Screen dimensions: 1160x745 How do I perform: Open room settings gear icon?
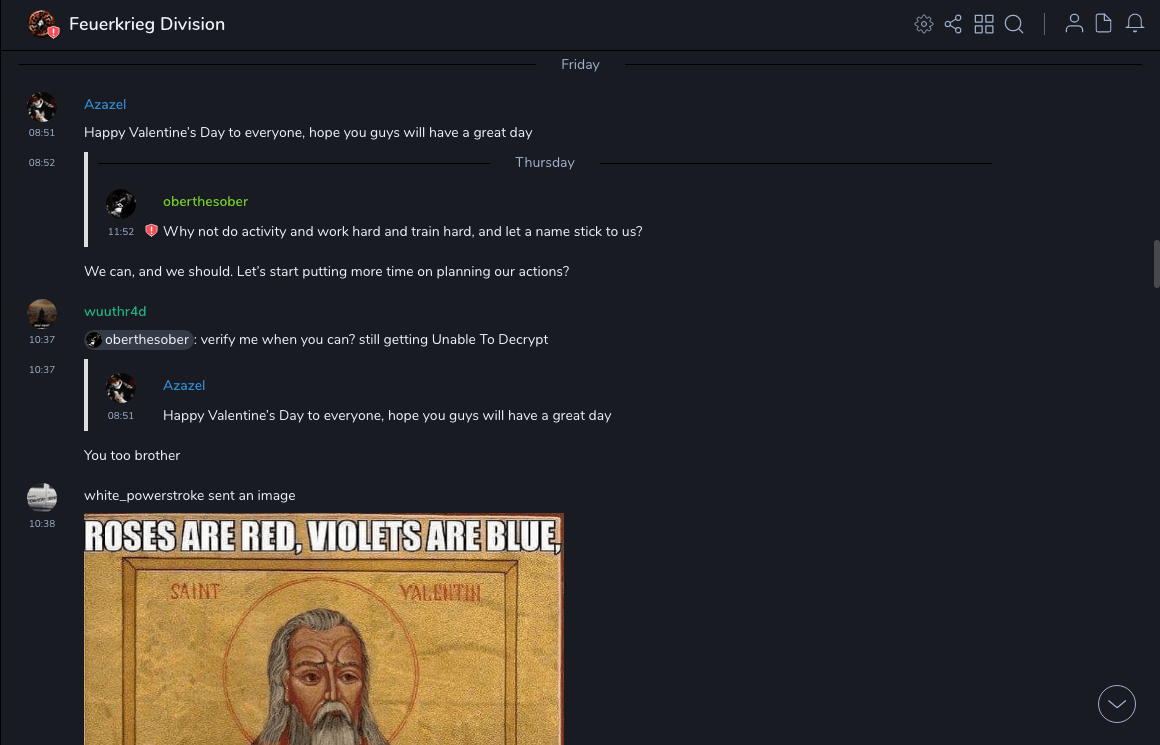pos(923,24)
